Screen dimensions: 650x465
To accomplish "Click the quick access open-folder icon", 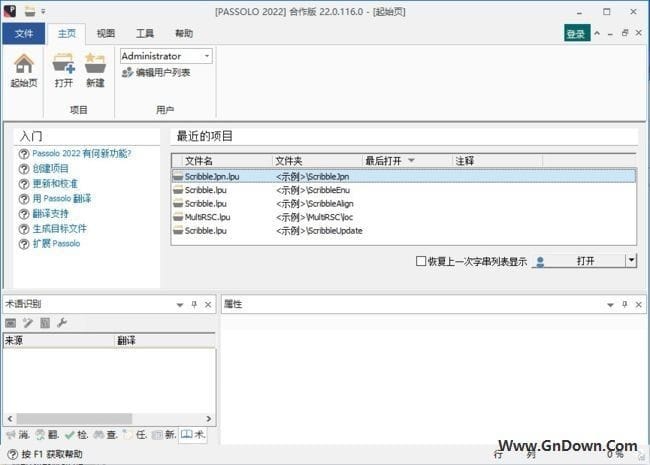I will coord(30,11).
